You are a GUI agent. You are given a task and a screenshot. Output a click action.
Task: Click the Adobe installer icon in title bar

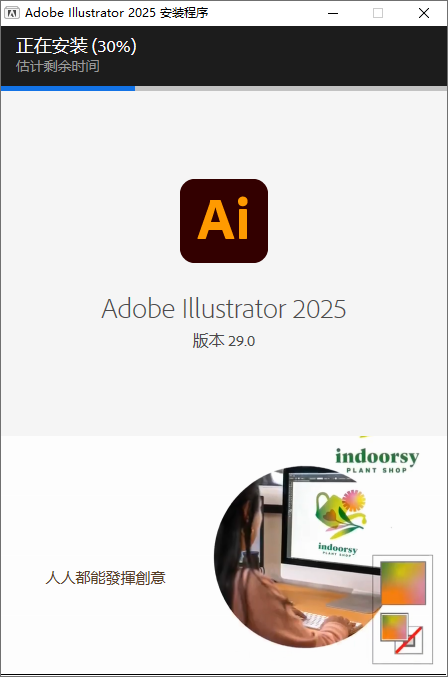[x=12, y=13]
